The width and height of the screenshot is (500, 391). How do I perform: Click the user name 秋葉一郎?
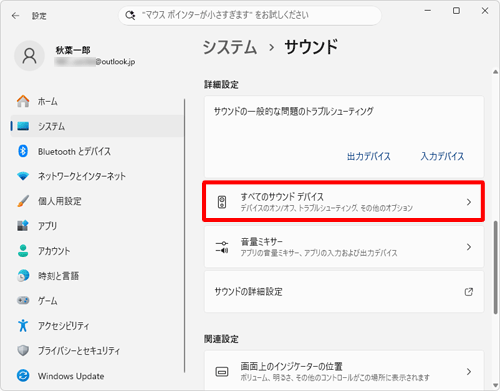(x=73, y=50)
